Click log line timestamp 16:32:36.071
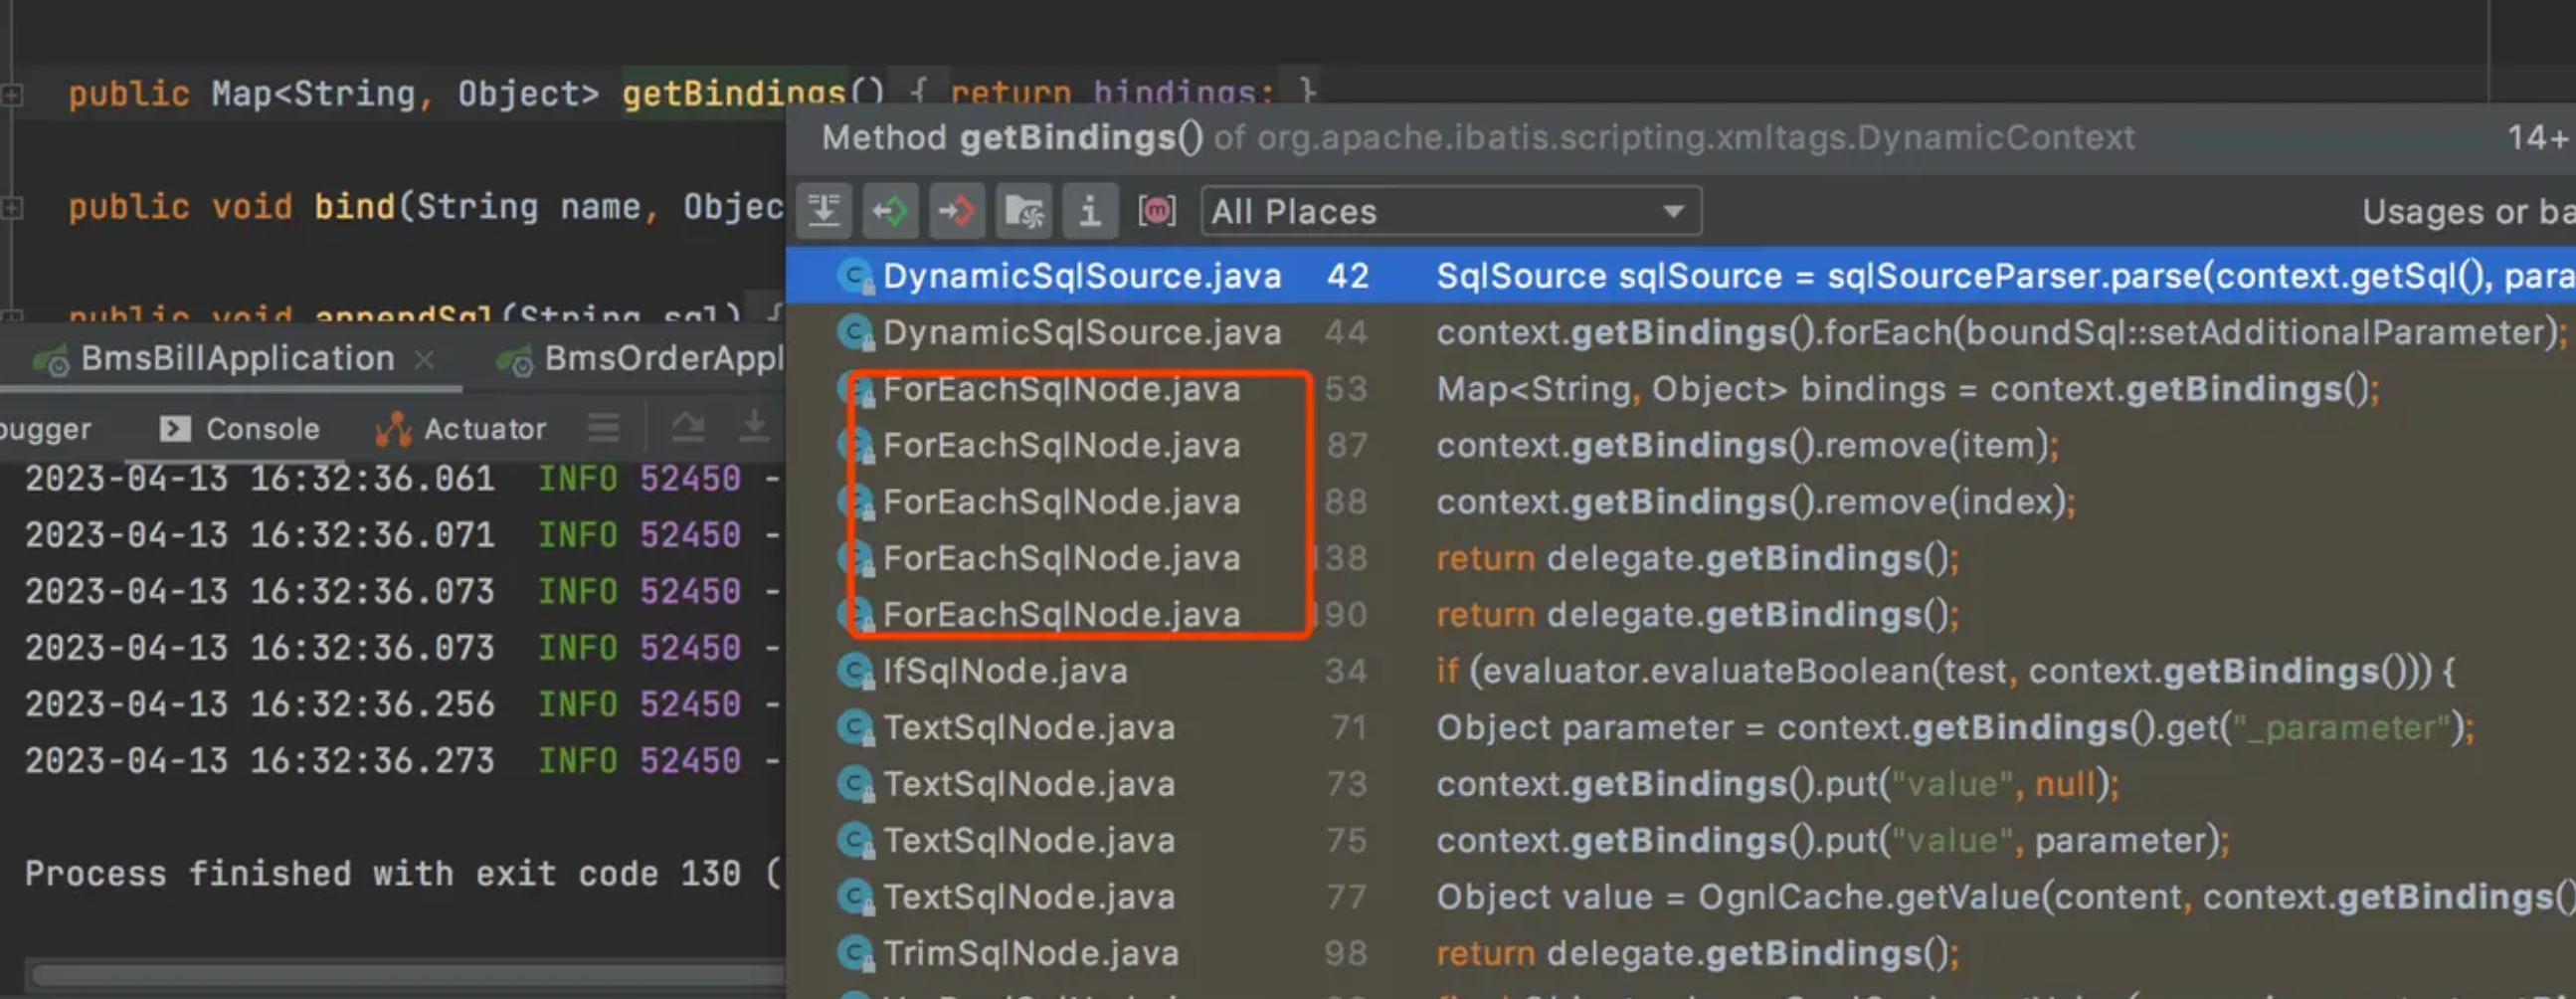Screen dimensions: 2576x999 [260, 535]
